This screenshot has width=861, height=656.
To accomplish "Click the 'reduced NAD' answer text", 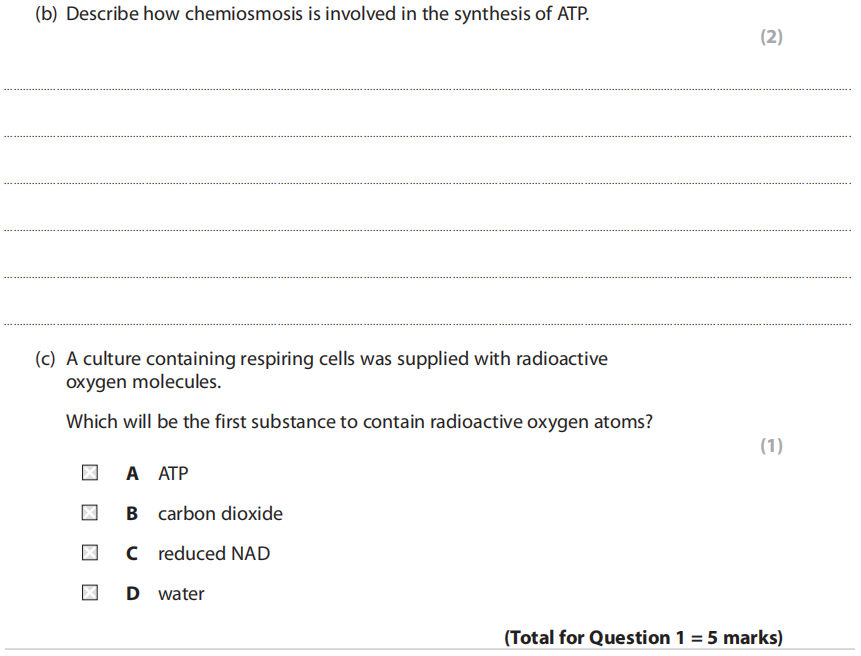I will [x=214, y=553].
